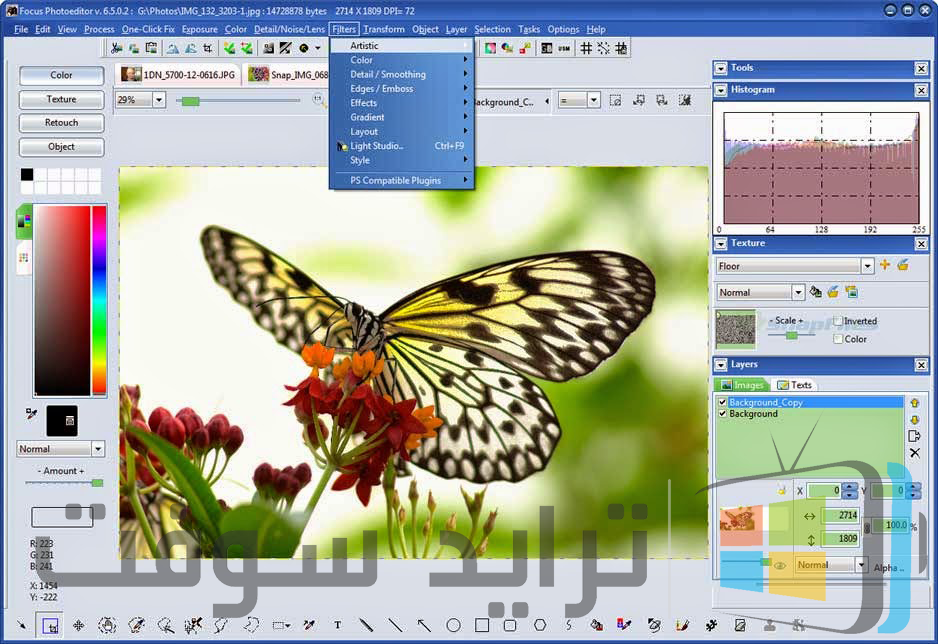Click the Texture button in left panel

pos(62,99)
